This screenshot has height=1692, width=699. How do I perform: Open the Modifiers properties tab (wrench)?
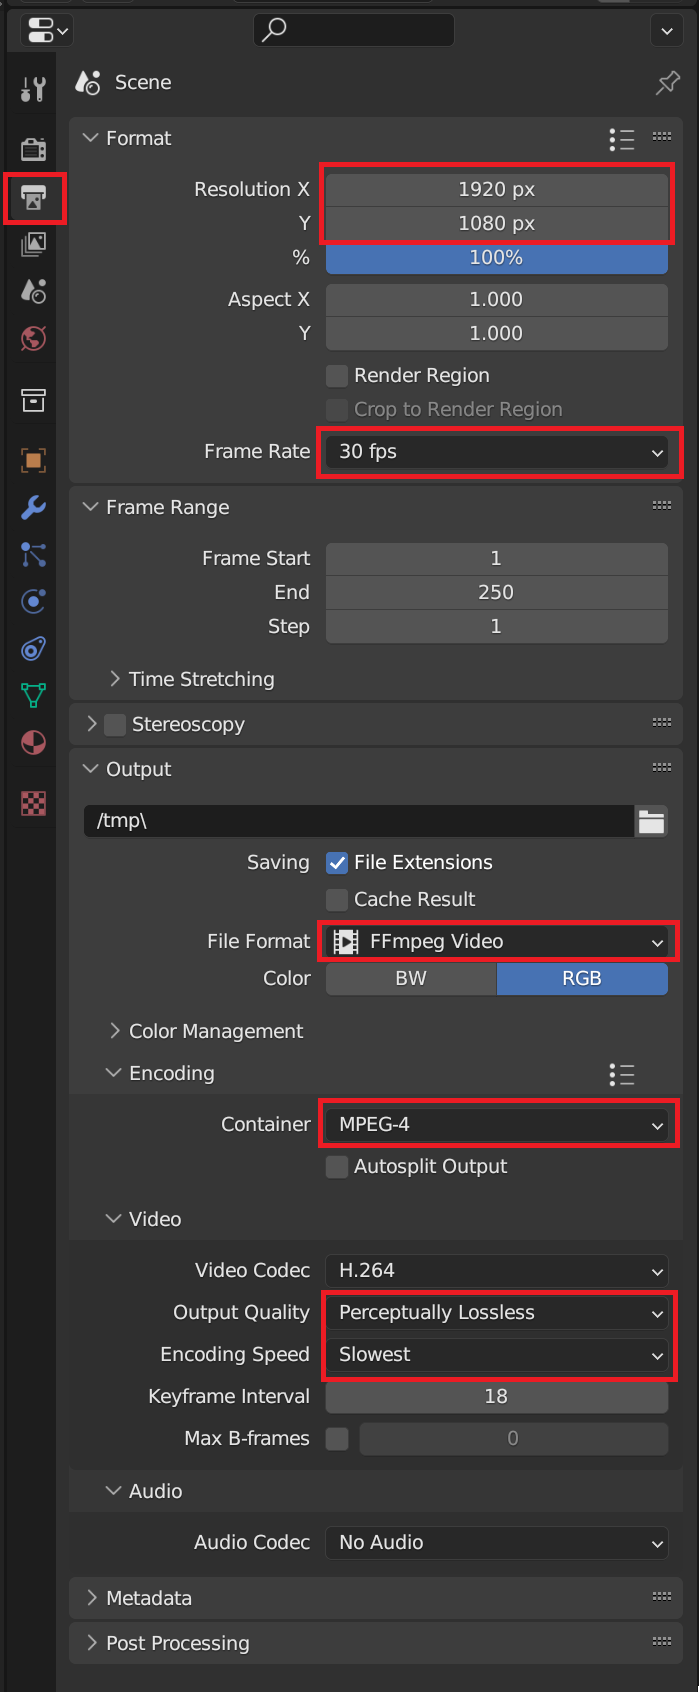tap(33, 507)
